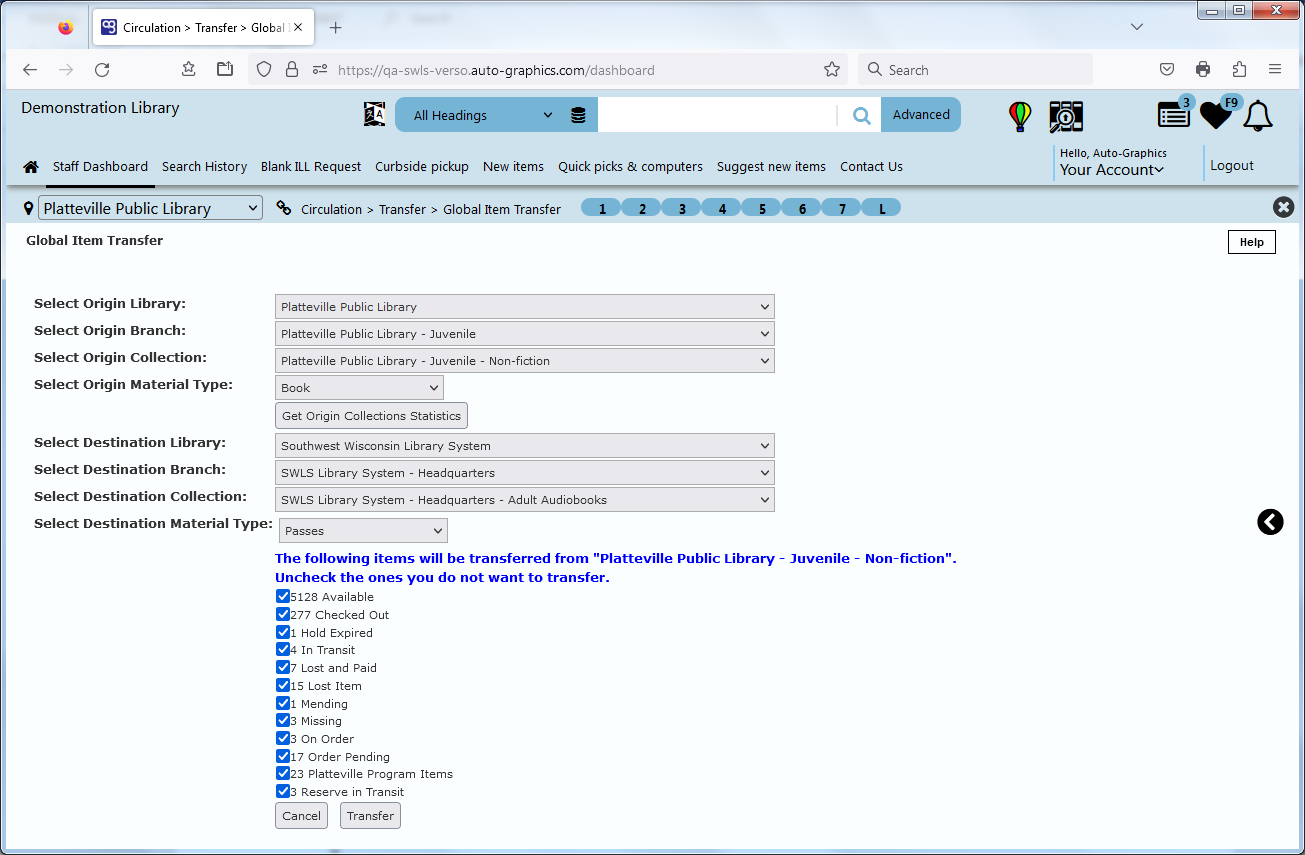
Task: Uncheck the 1 Mending checkbox
Action: point(283,704)
